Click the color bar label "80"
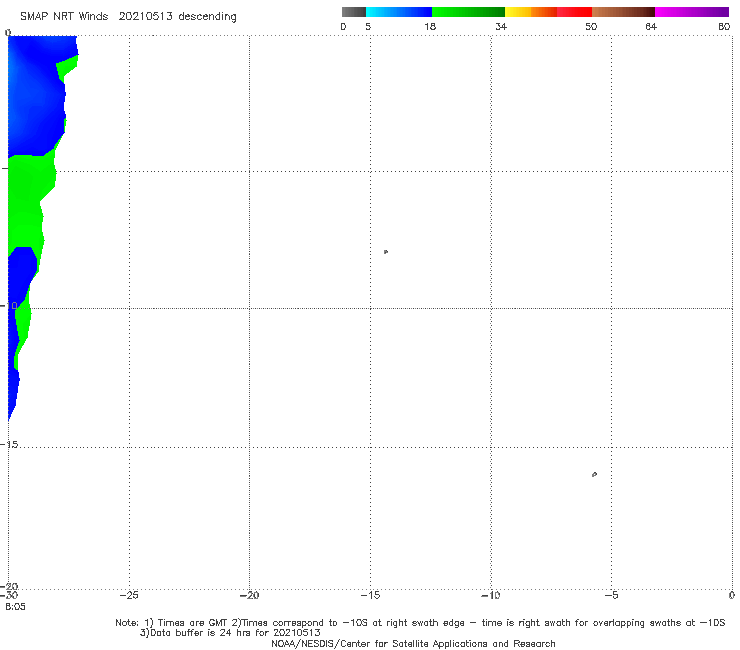This screenshot has width=740, height=650. 724,27
